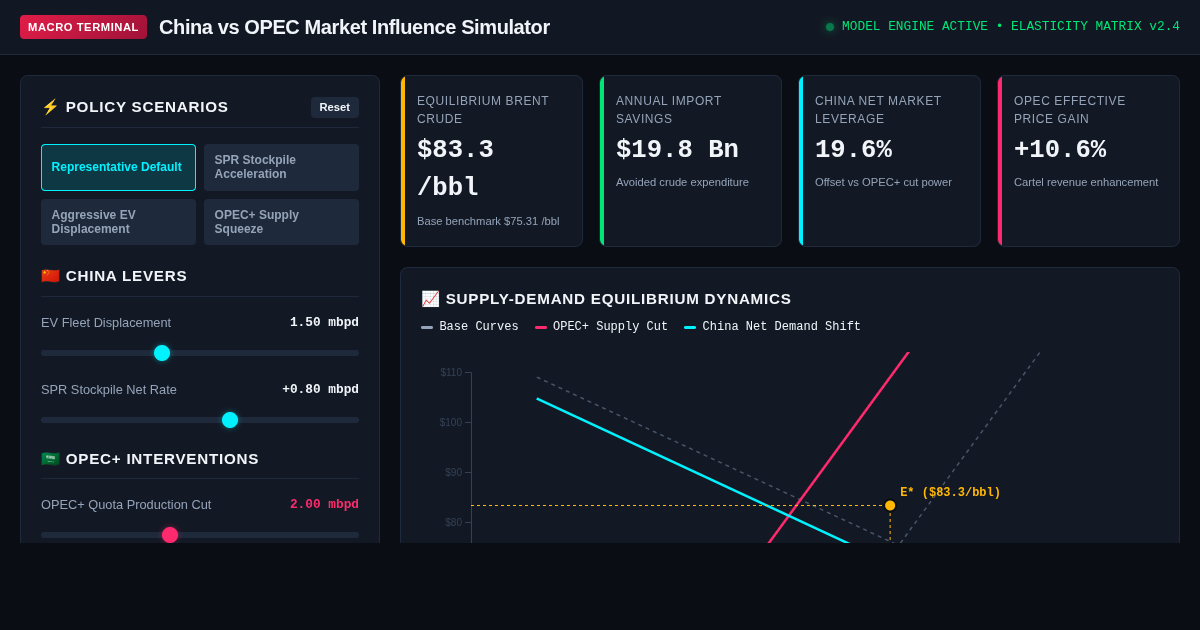Click the Annual Import Savings card

click(691, 161)
